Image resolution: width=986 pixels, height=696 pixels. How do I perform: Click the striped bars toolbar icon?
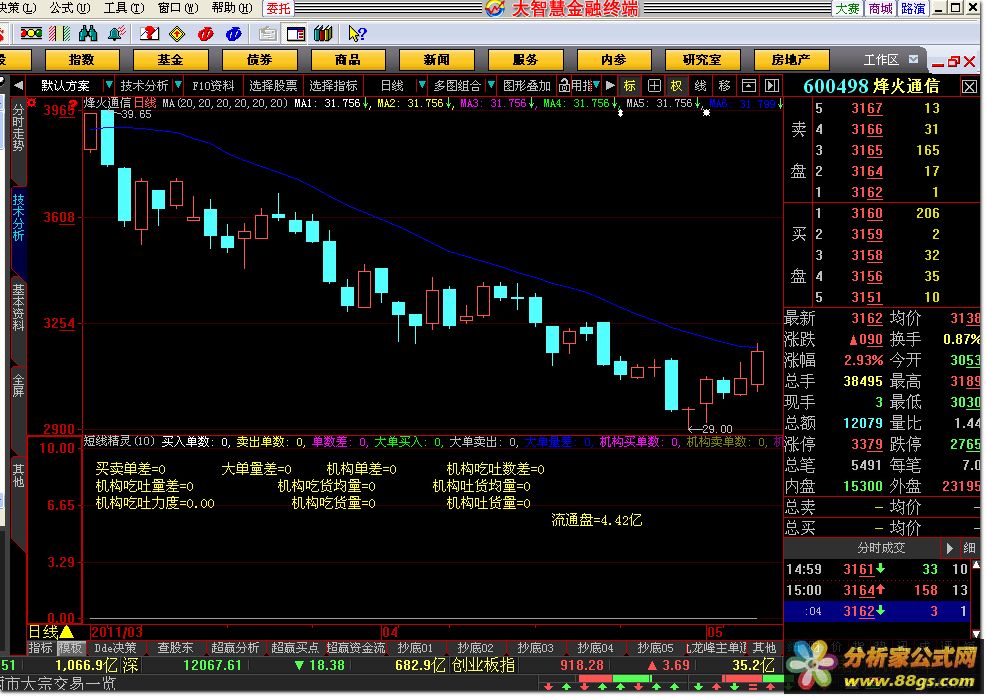coord(60,33)
